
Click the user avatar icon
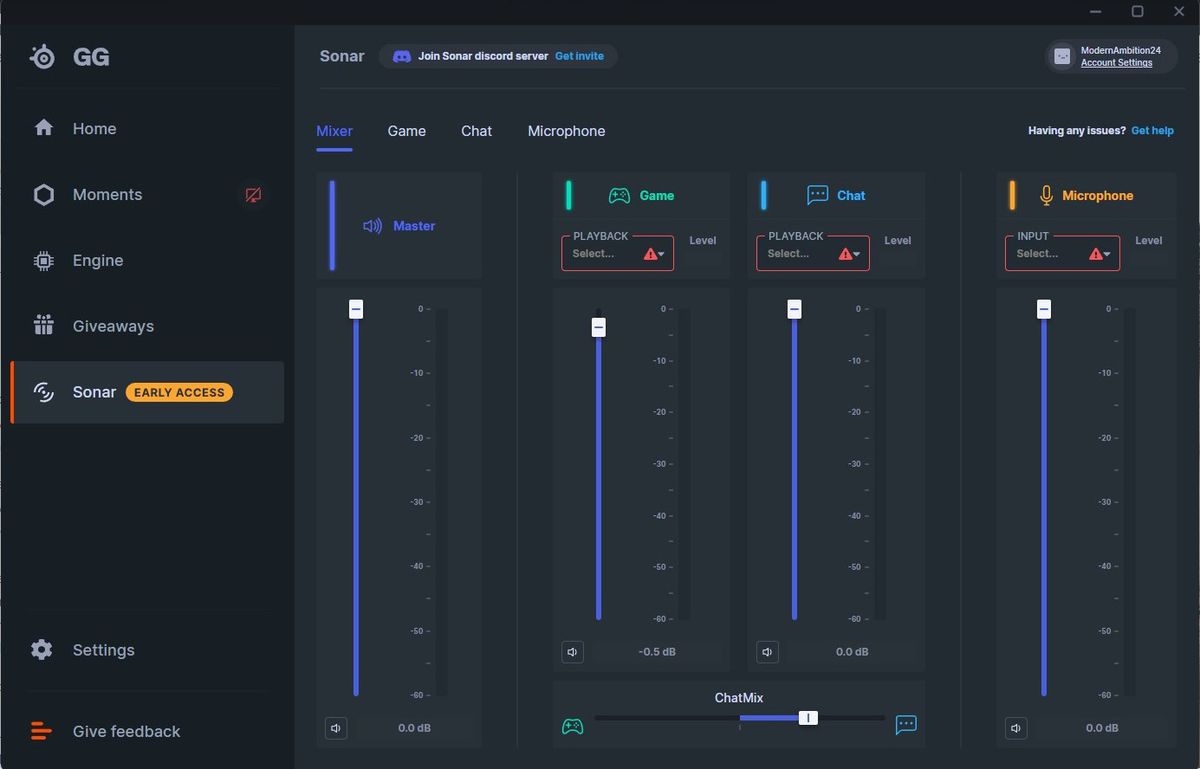tap(1062, 56)
